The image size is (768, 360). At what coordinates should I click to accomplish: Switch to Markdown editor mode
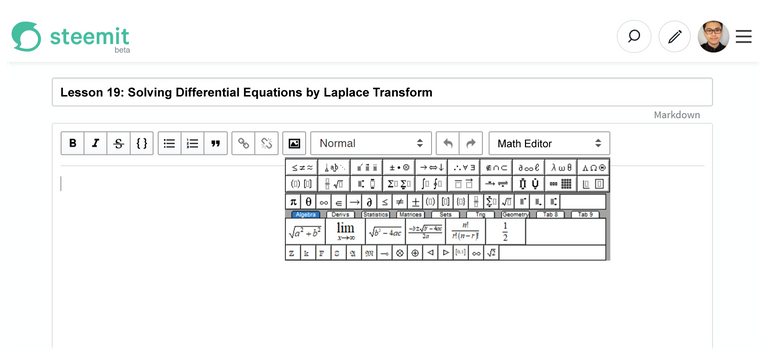click(x=677, y=115)
